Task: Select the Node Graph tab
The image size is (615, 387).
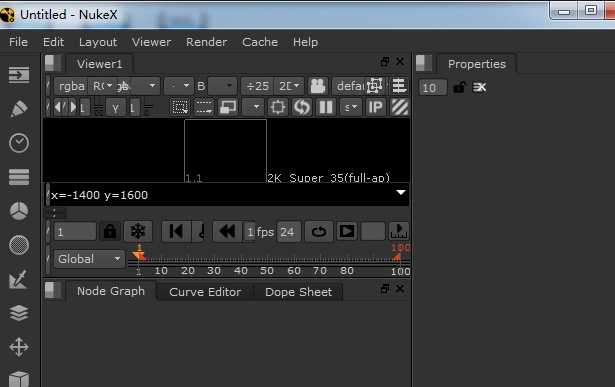Action: tap(111, 291)
